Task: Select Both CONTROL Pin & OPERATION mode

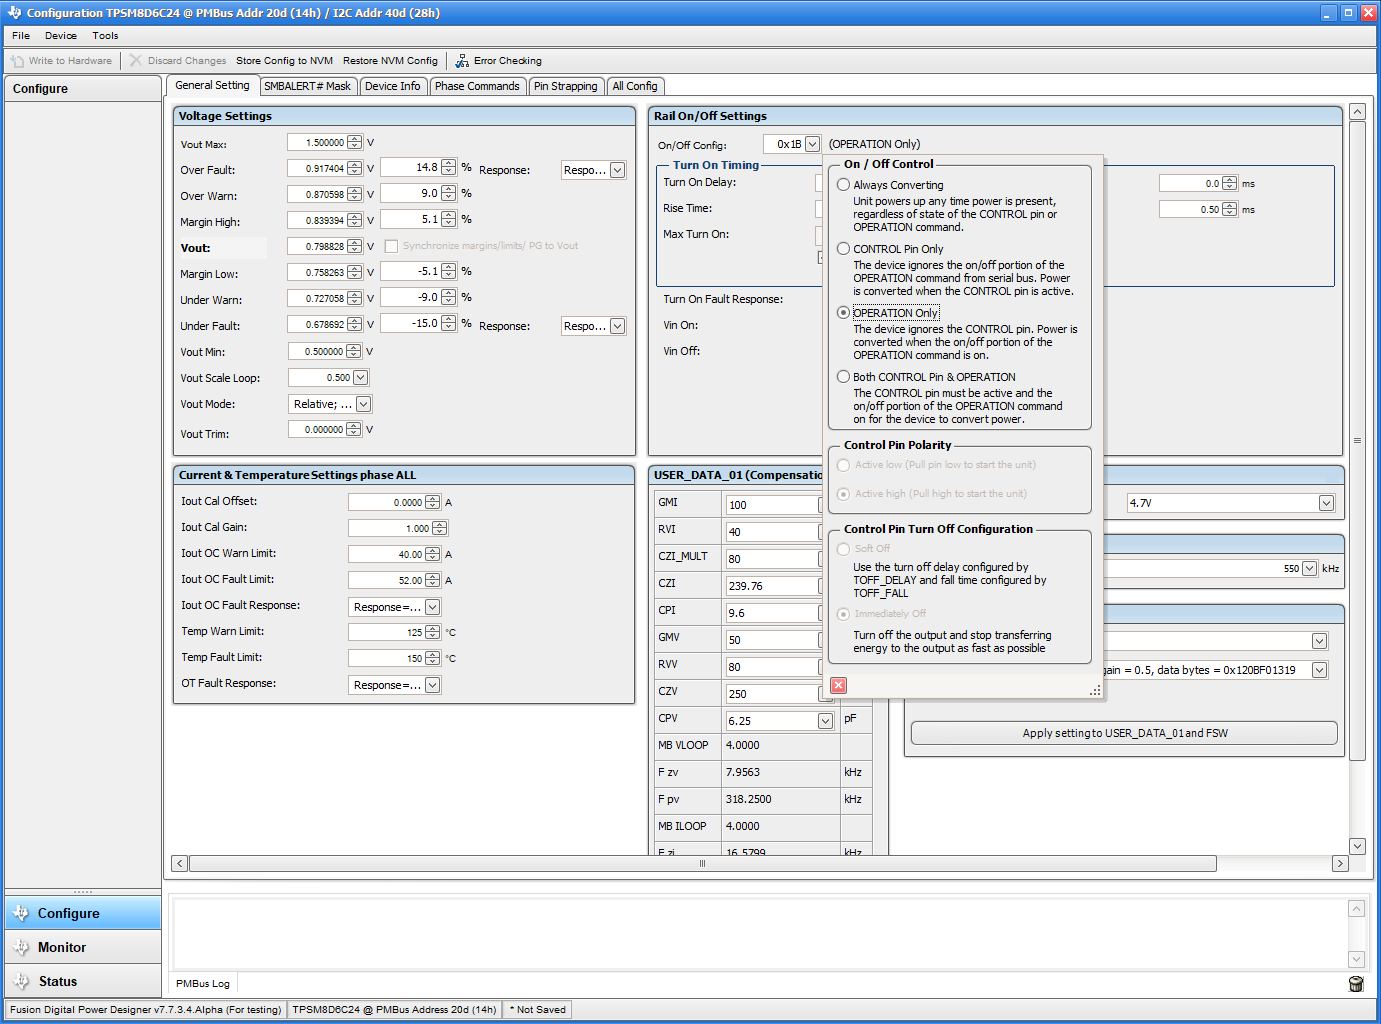Action: [x=843, y=376]
